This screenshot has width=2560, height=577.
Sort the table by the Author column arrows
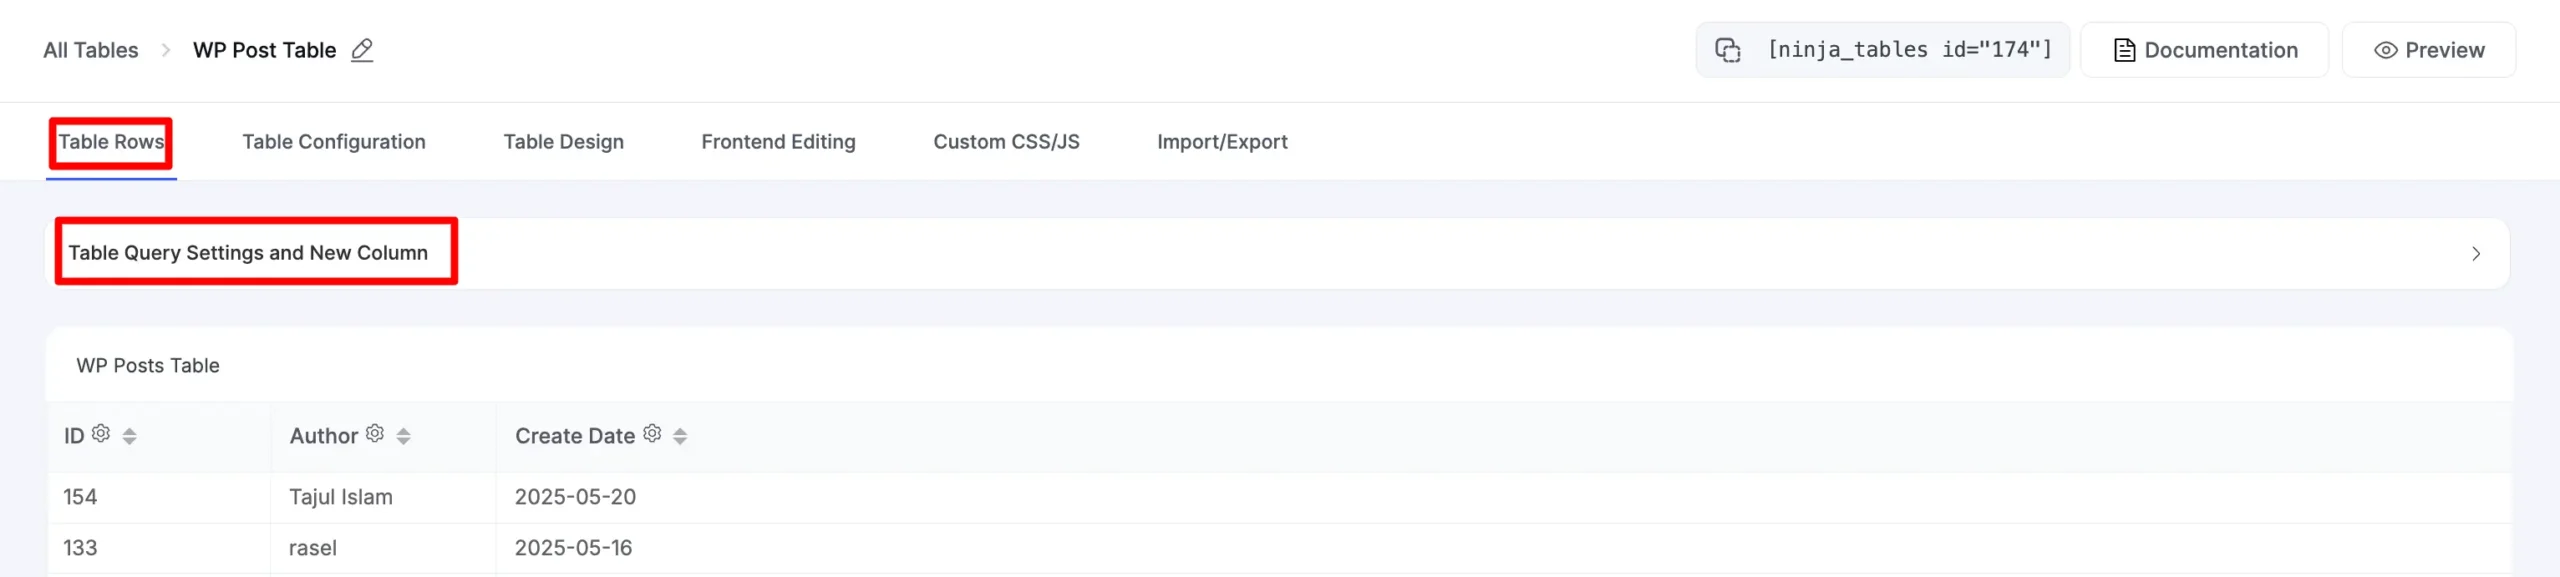point(403,436)
